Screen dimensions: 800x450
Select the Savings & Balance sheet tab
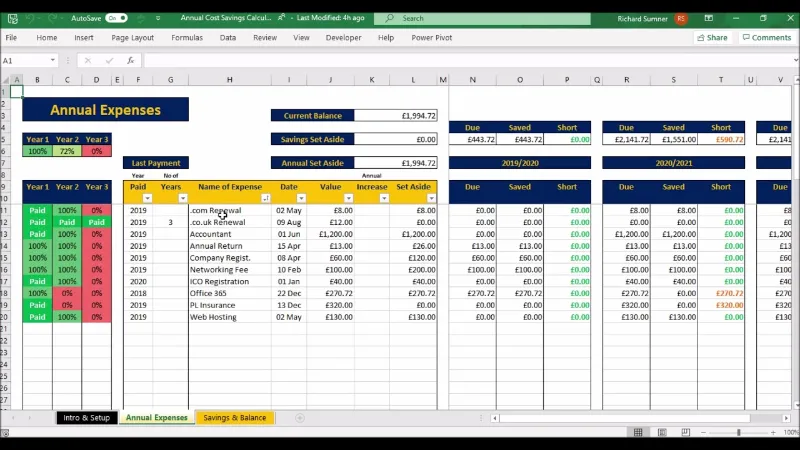[x=235, y=417]
